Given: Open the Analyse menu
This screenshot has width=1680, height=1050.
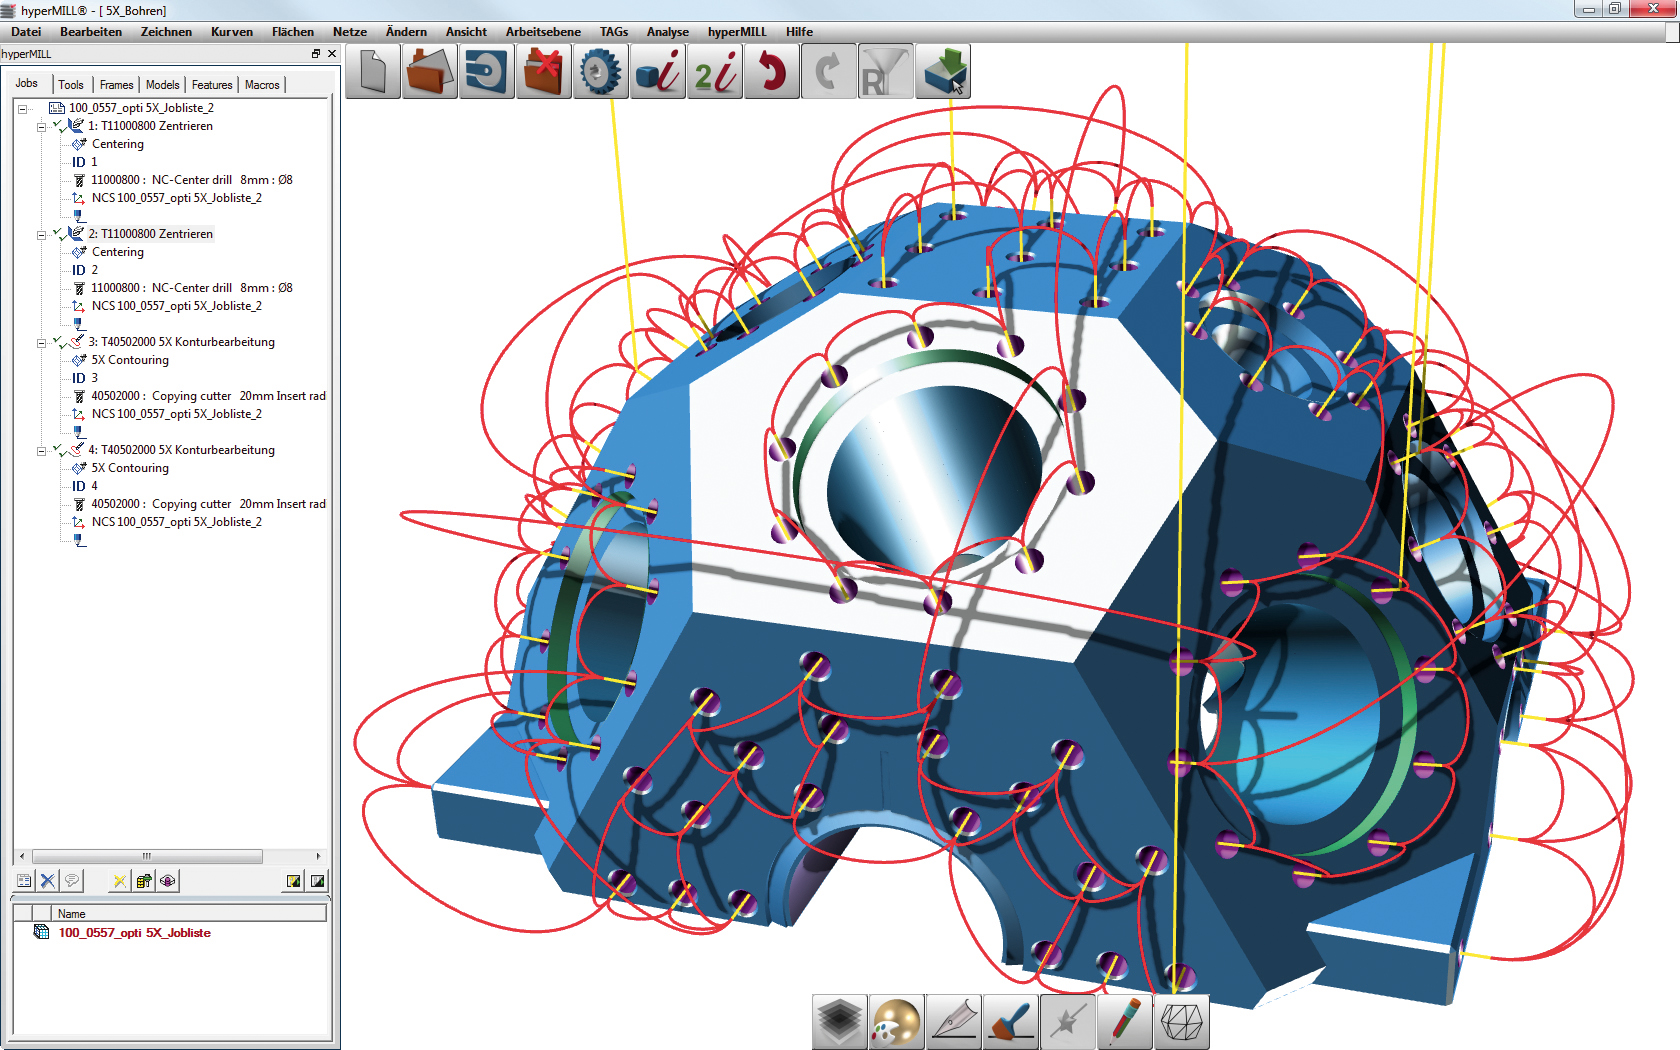Looking at the screenshot, I should pos(668,31).
